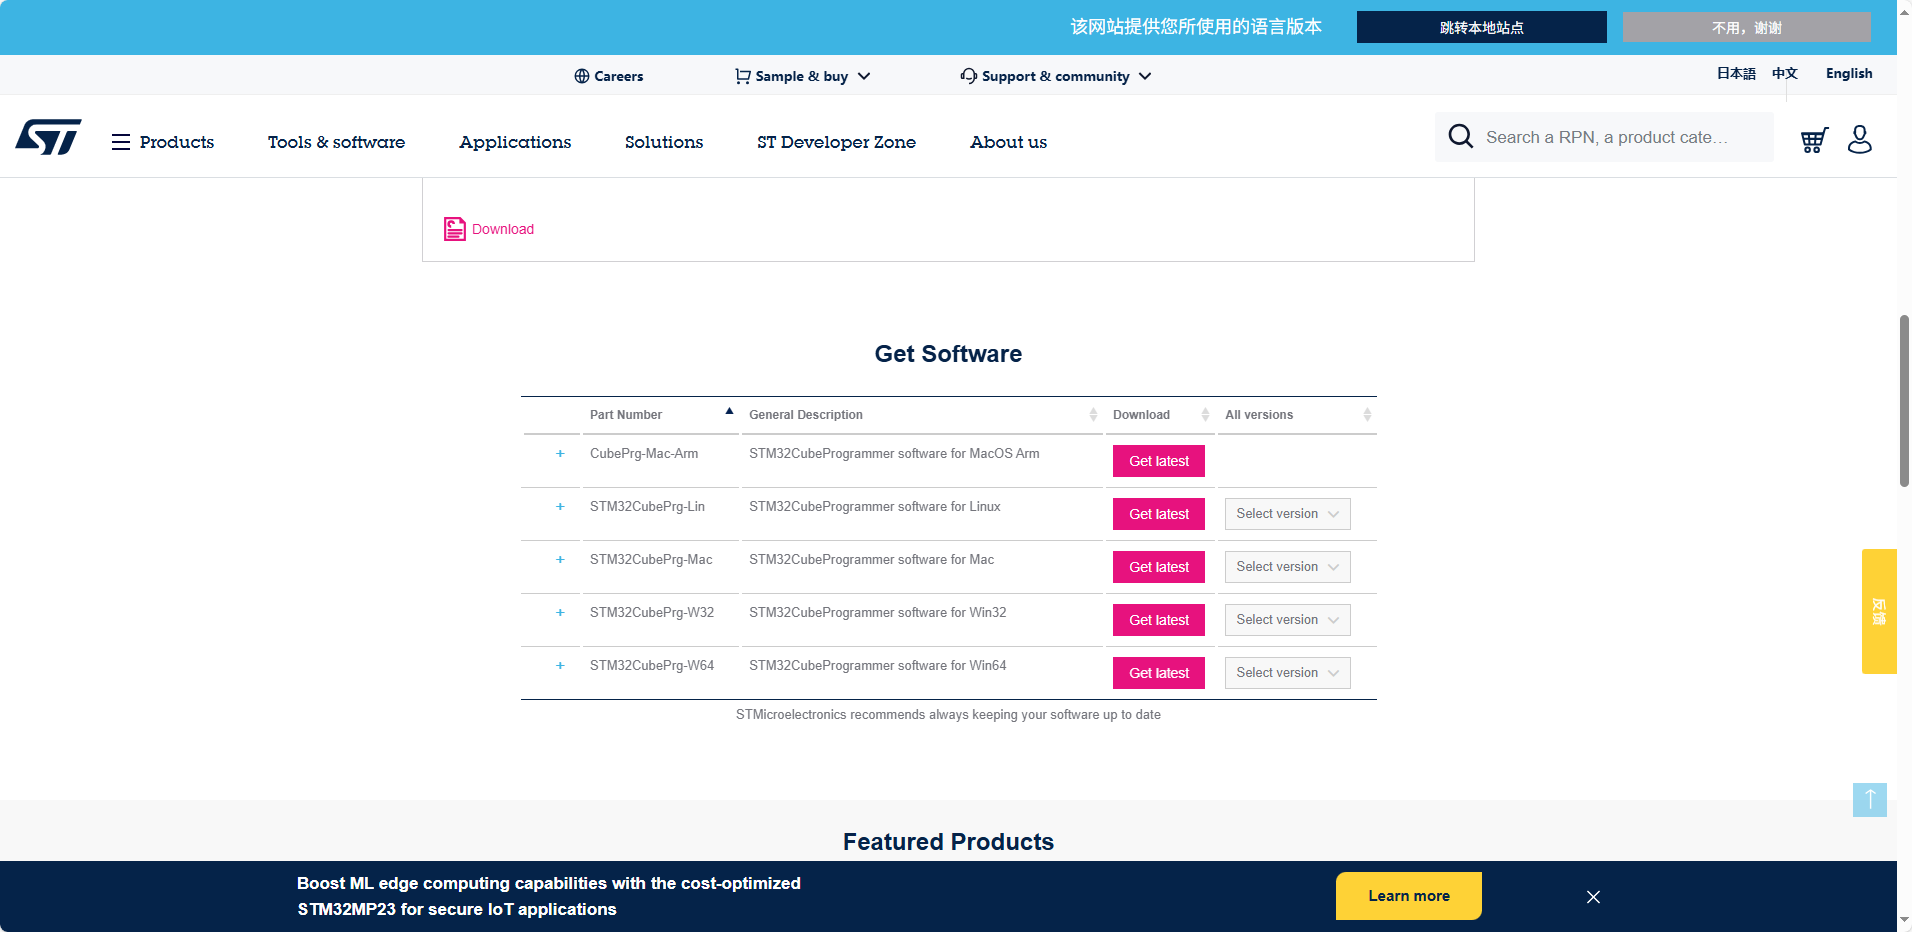Open Select version for STM32CubePrg-W64

1287,673
